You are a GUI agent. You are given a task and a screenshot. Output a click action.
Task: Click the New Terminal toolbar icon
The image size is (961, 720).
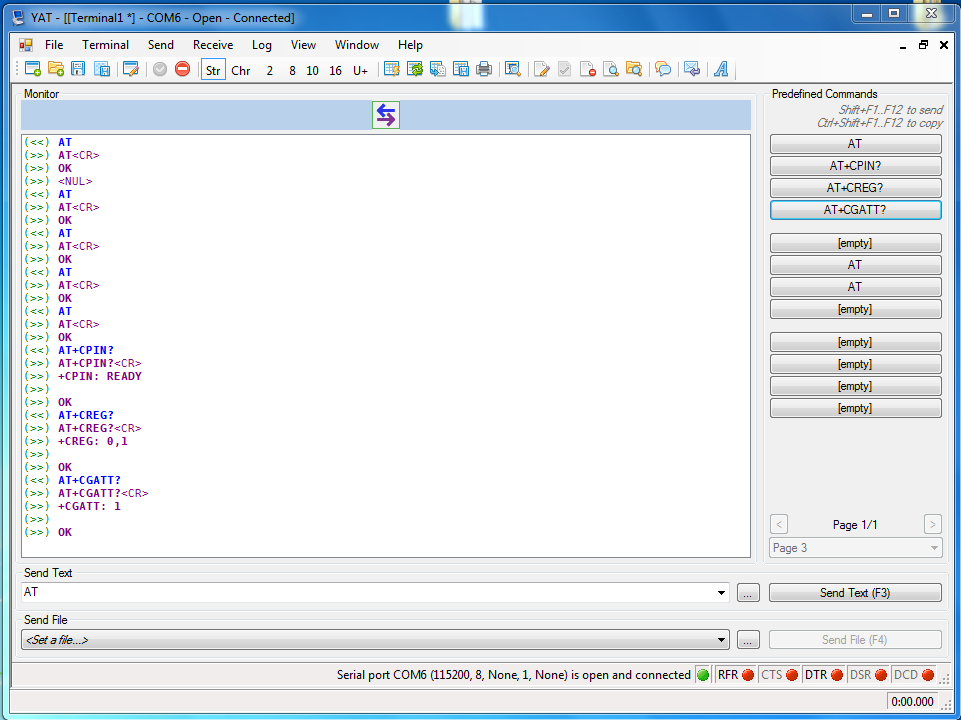click(33, 69)
